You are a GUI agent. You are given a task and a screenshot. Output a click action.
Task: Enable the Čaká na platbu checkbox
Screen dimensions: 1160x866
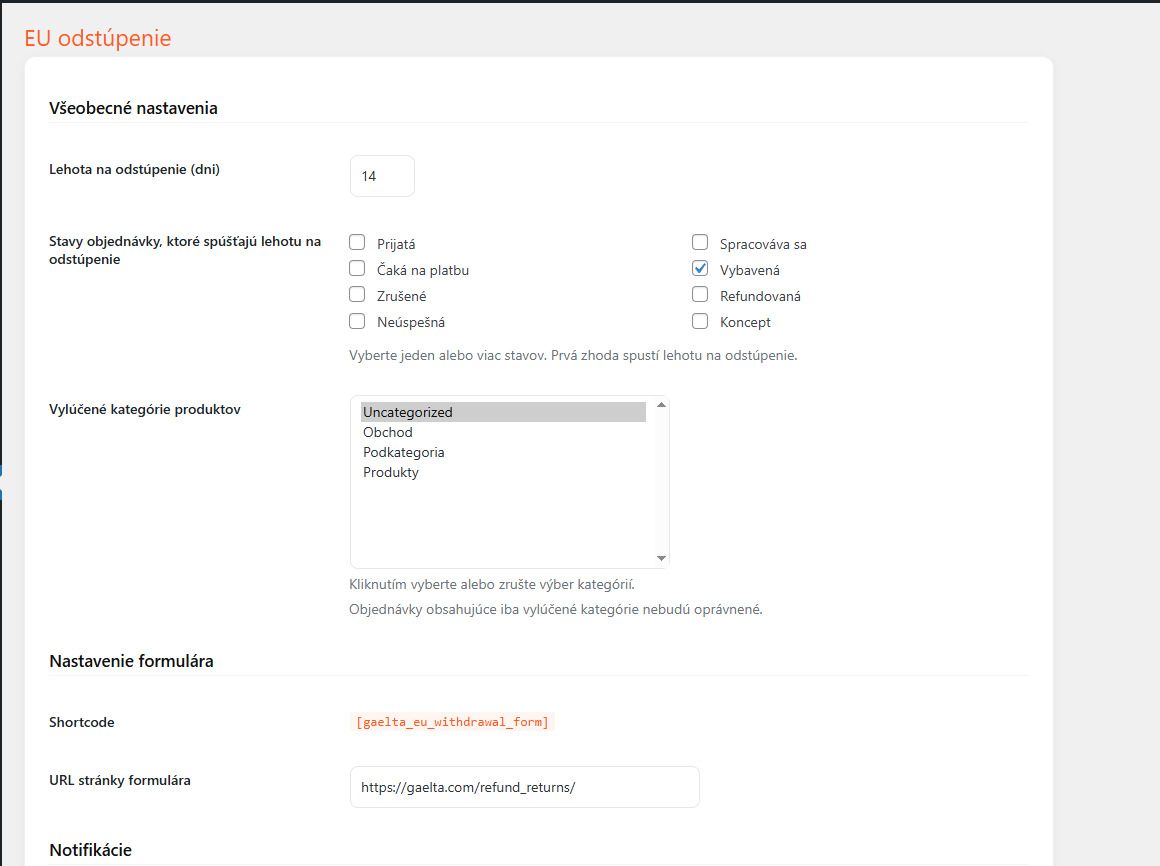coord(357,268)
